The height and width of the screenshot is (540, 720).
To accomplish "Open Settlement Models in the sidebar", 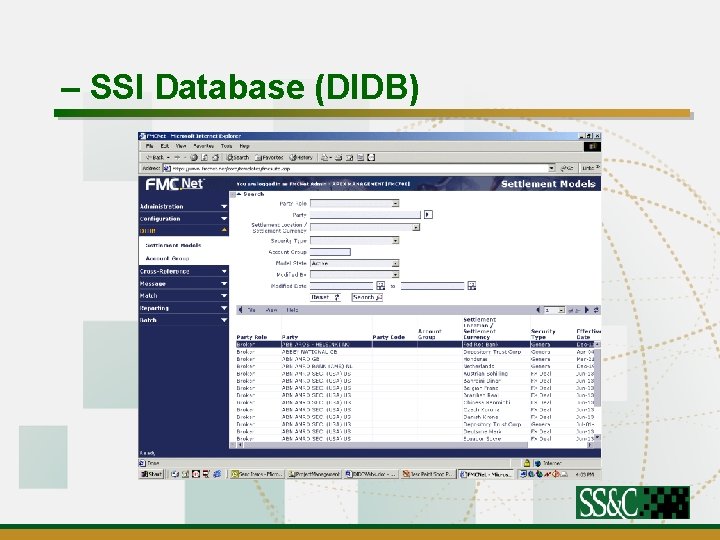I will 173,245.
